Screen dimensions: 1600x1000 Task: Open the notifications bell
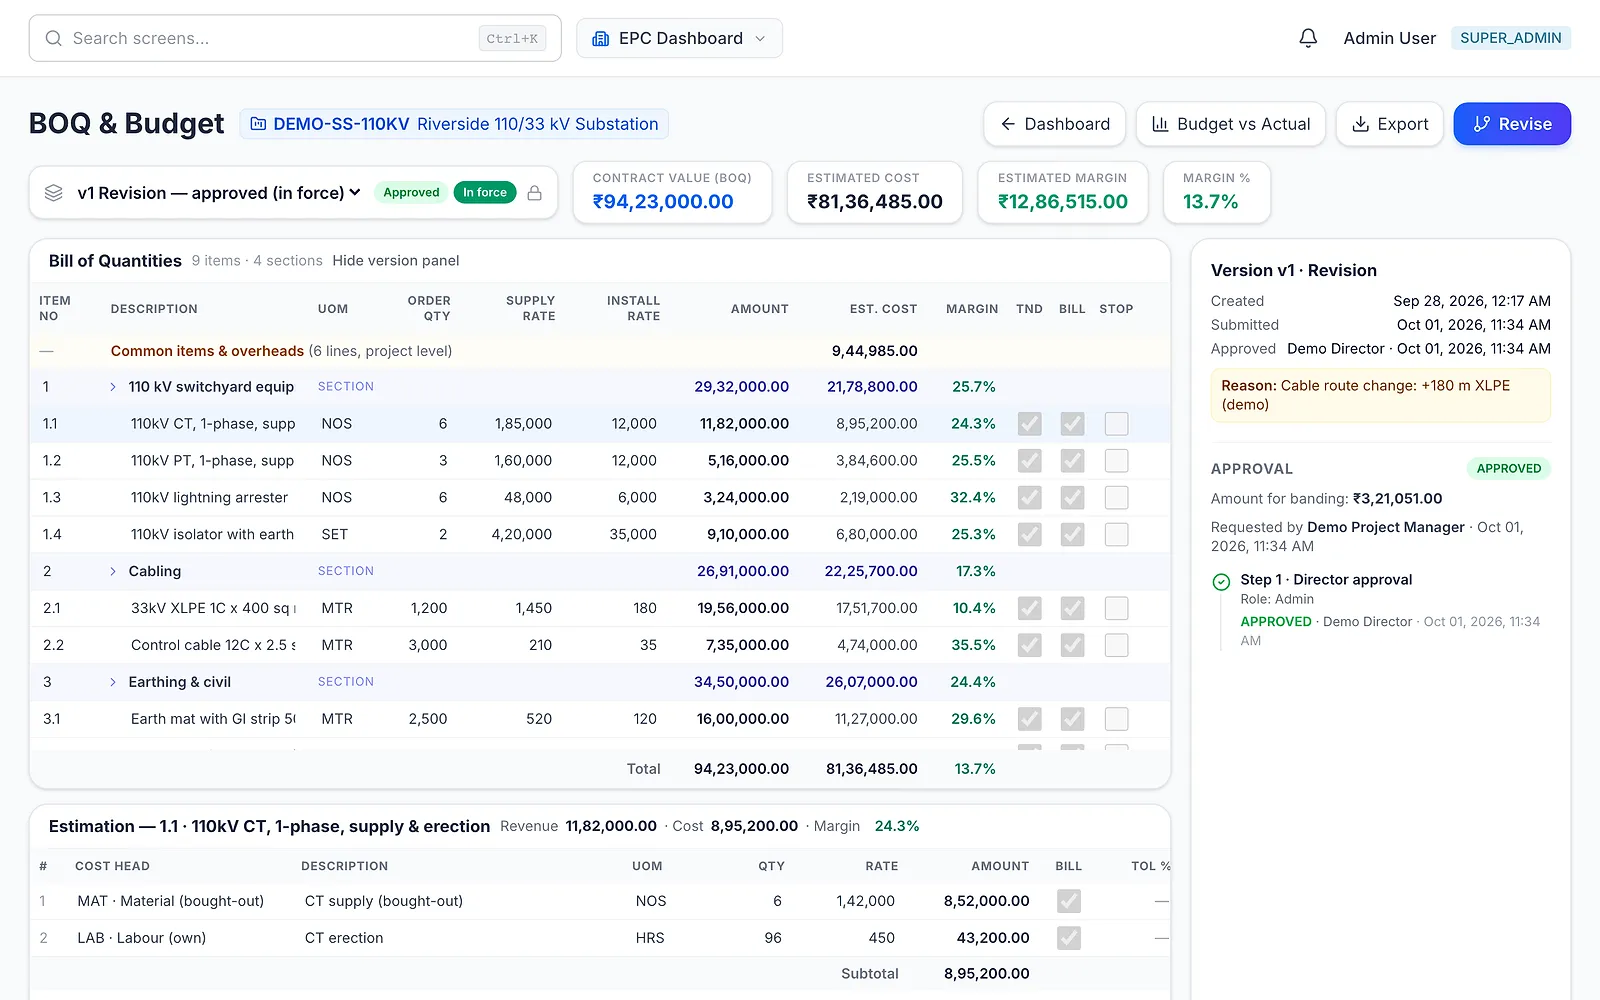(1308, 38)
